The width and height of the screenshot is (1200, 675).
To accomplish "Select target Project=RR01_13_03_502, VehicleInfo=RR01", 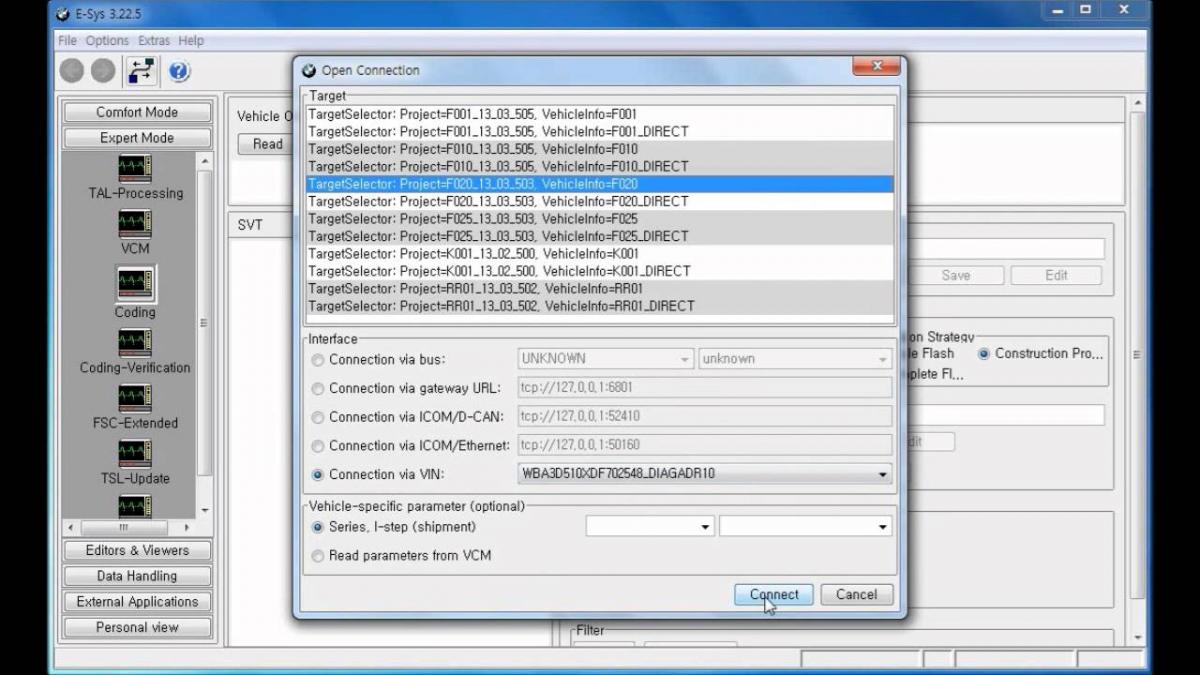I will pos(600,289).
